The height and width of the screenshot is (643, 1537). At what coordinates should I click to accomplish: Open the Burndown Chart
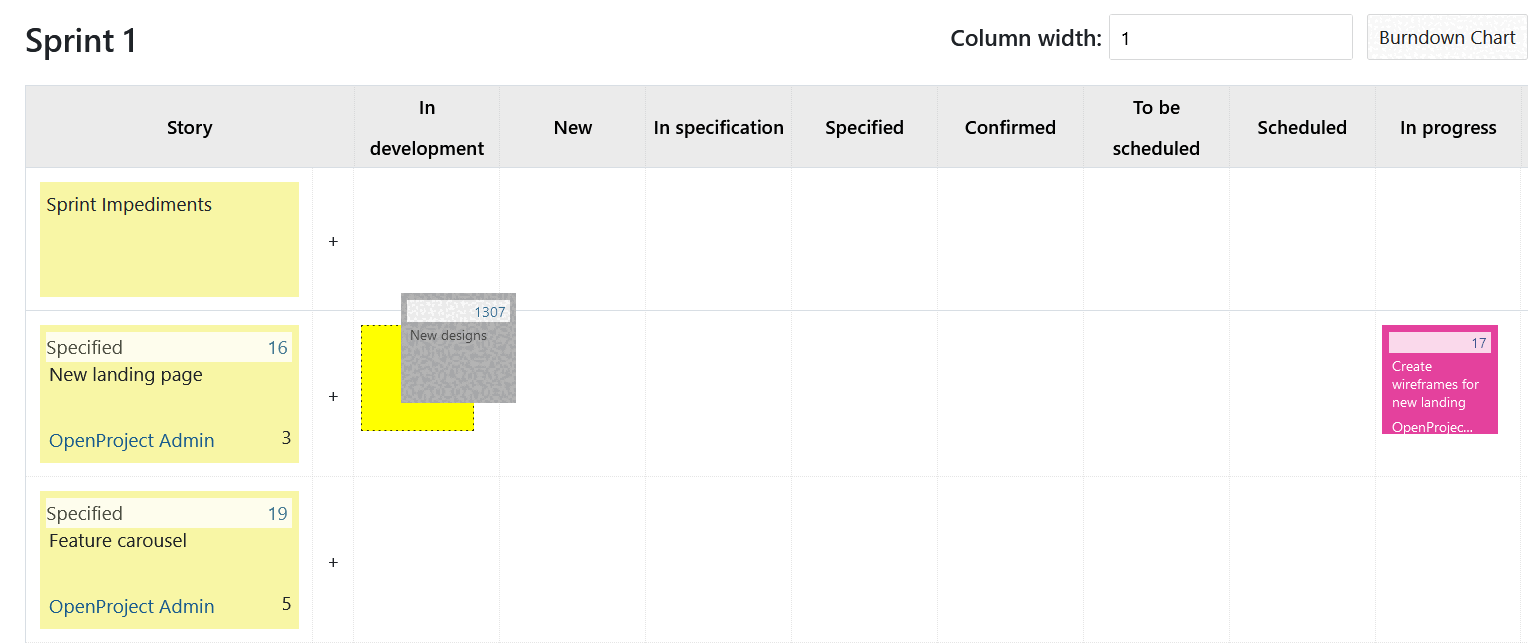1446,38
